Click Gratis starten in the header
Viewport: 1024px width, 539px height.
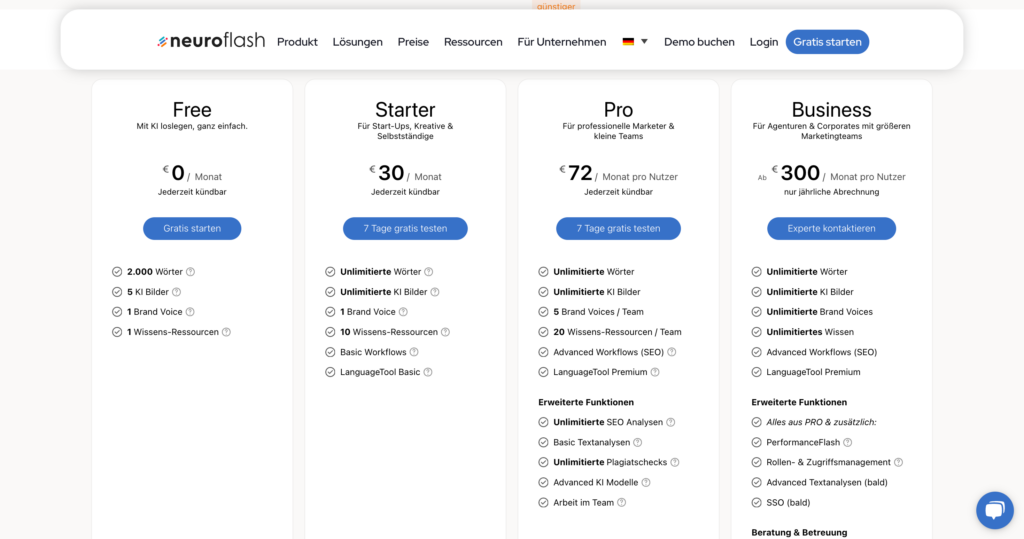pyautogui.click(x=827, y=42)
